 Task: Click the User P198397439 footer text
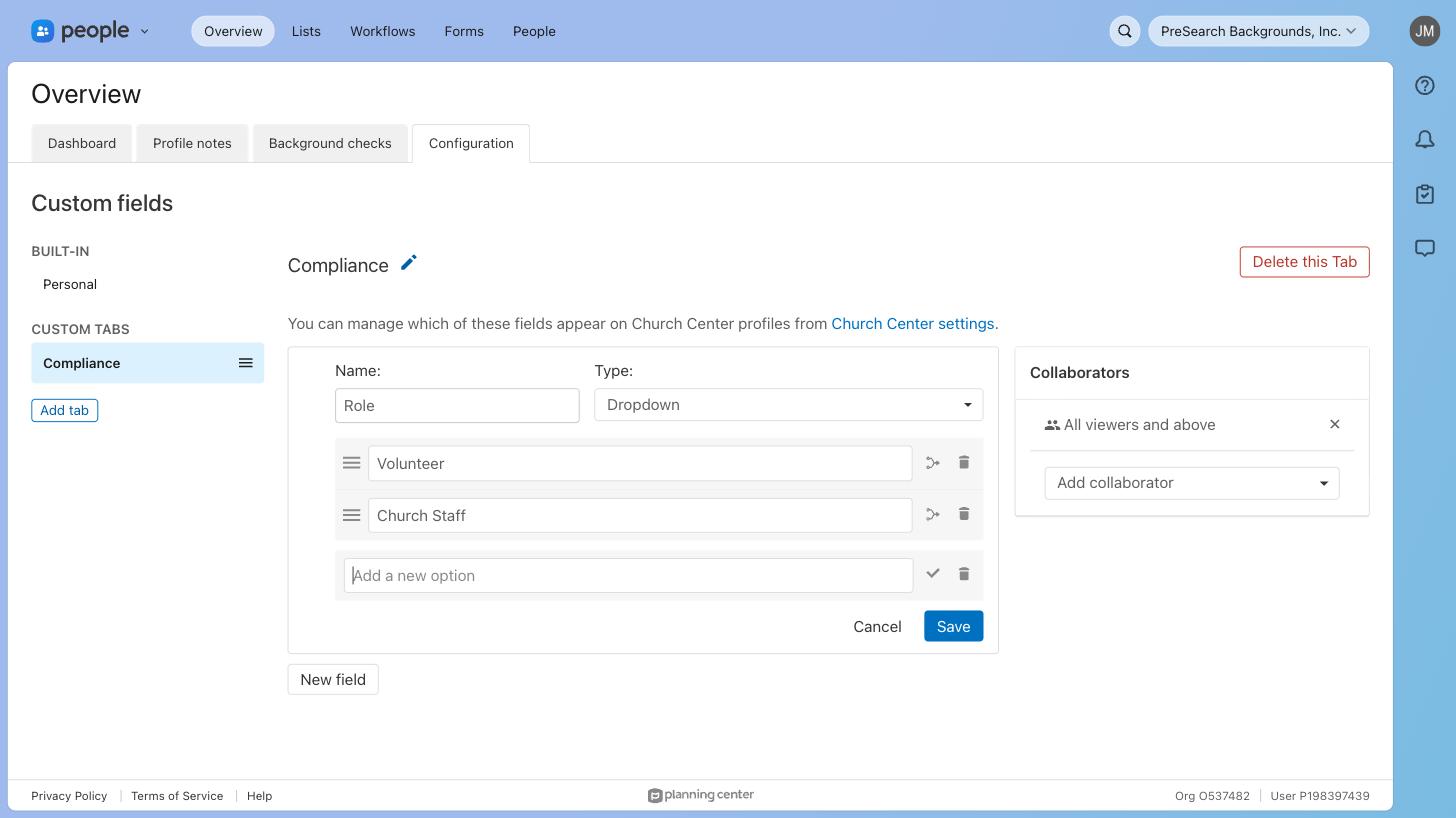pos(1320,796)
